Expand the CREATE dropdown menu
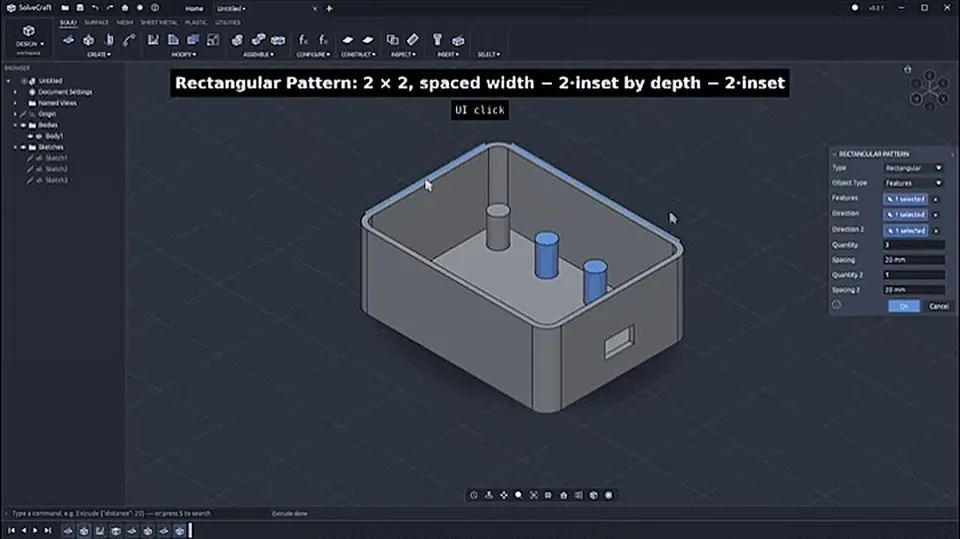 pos(99,55)
